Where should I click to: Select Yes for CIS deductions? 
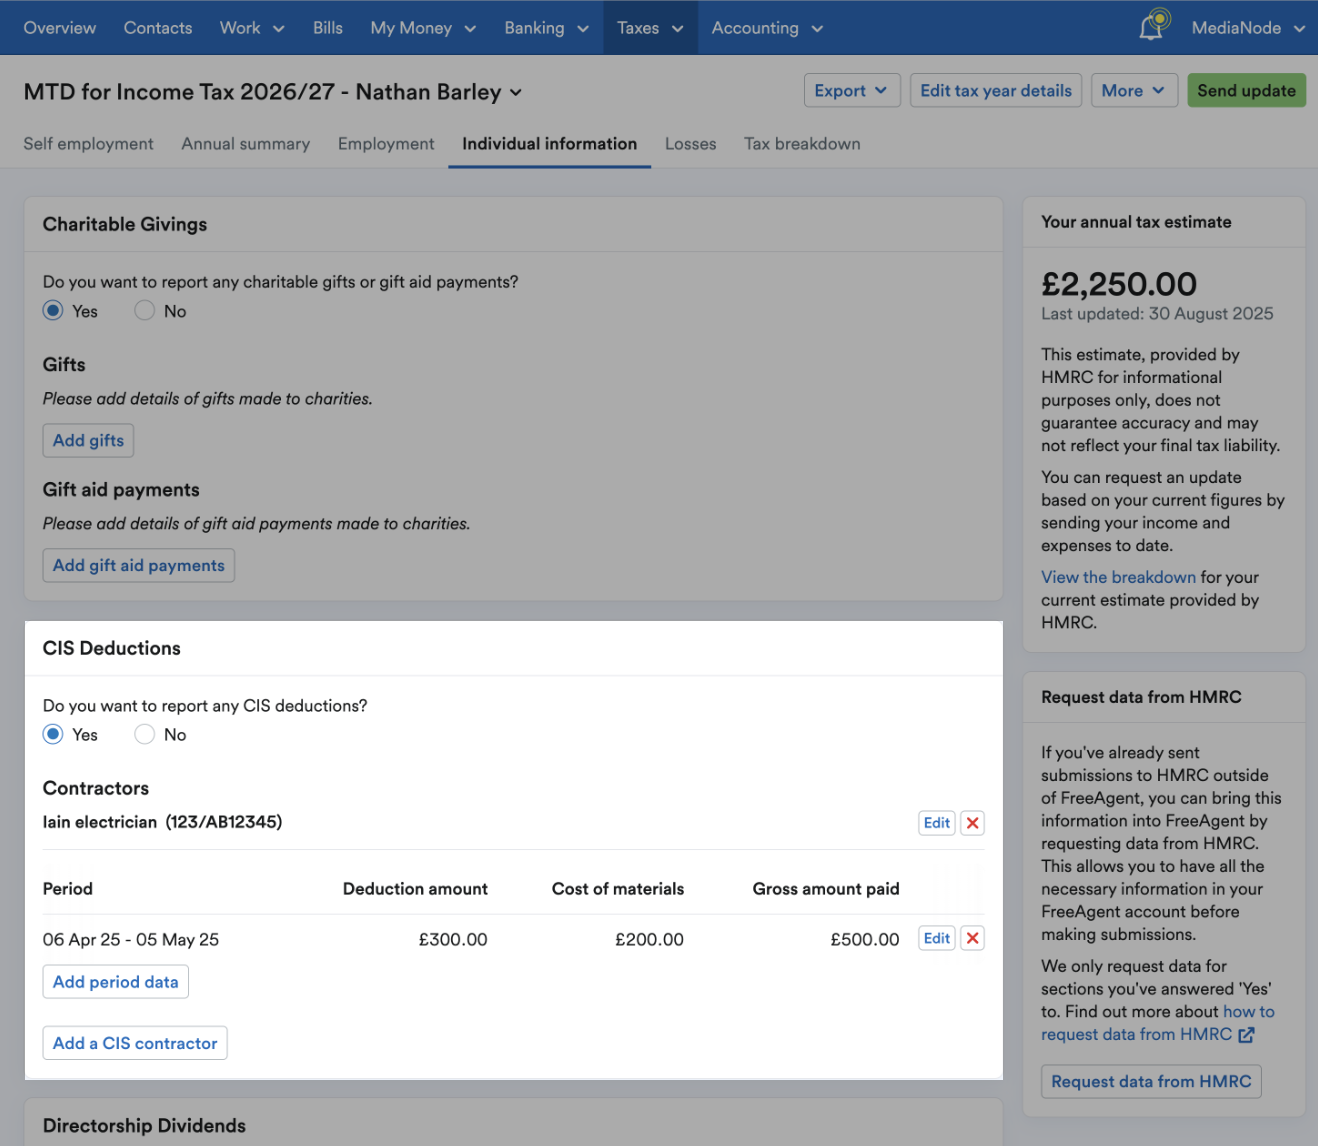click(x=53, y=734)
